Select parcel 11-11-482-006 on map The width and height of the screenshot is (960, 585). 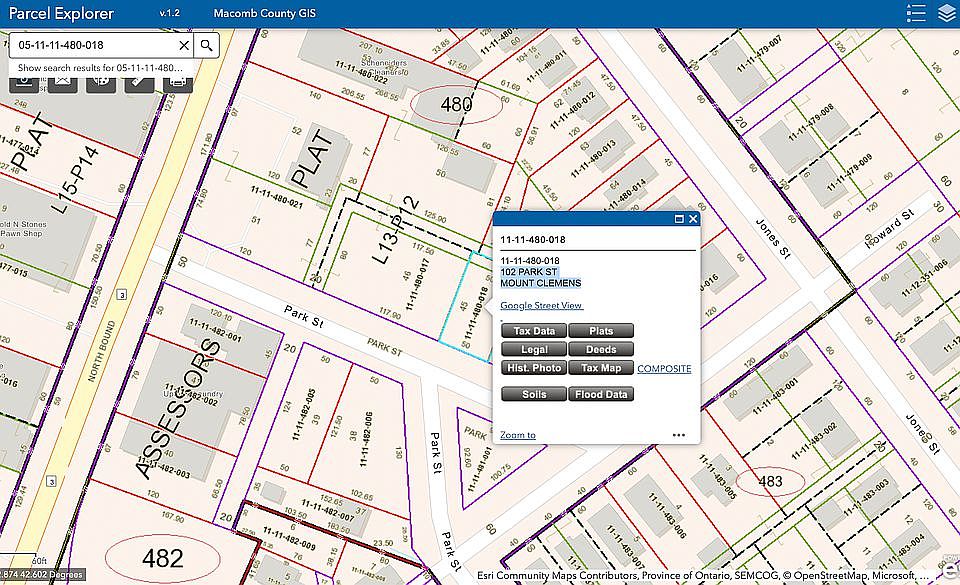pyautogui.click(x=368, y=439)
